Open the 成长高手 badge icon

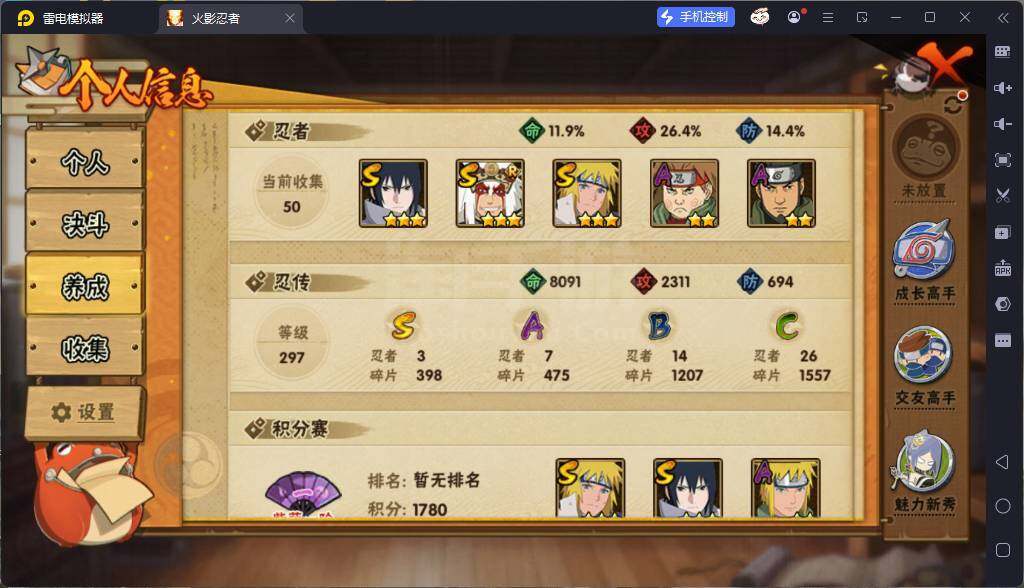point(924,251)
